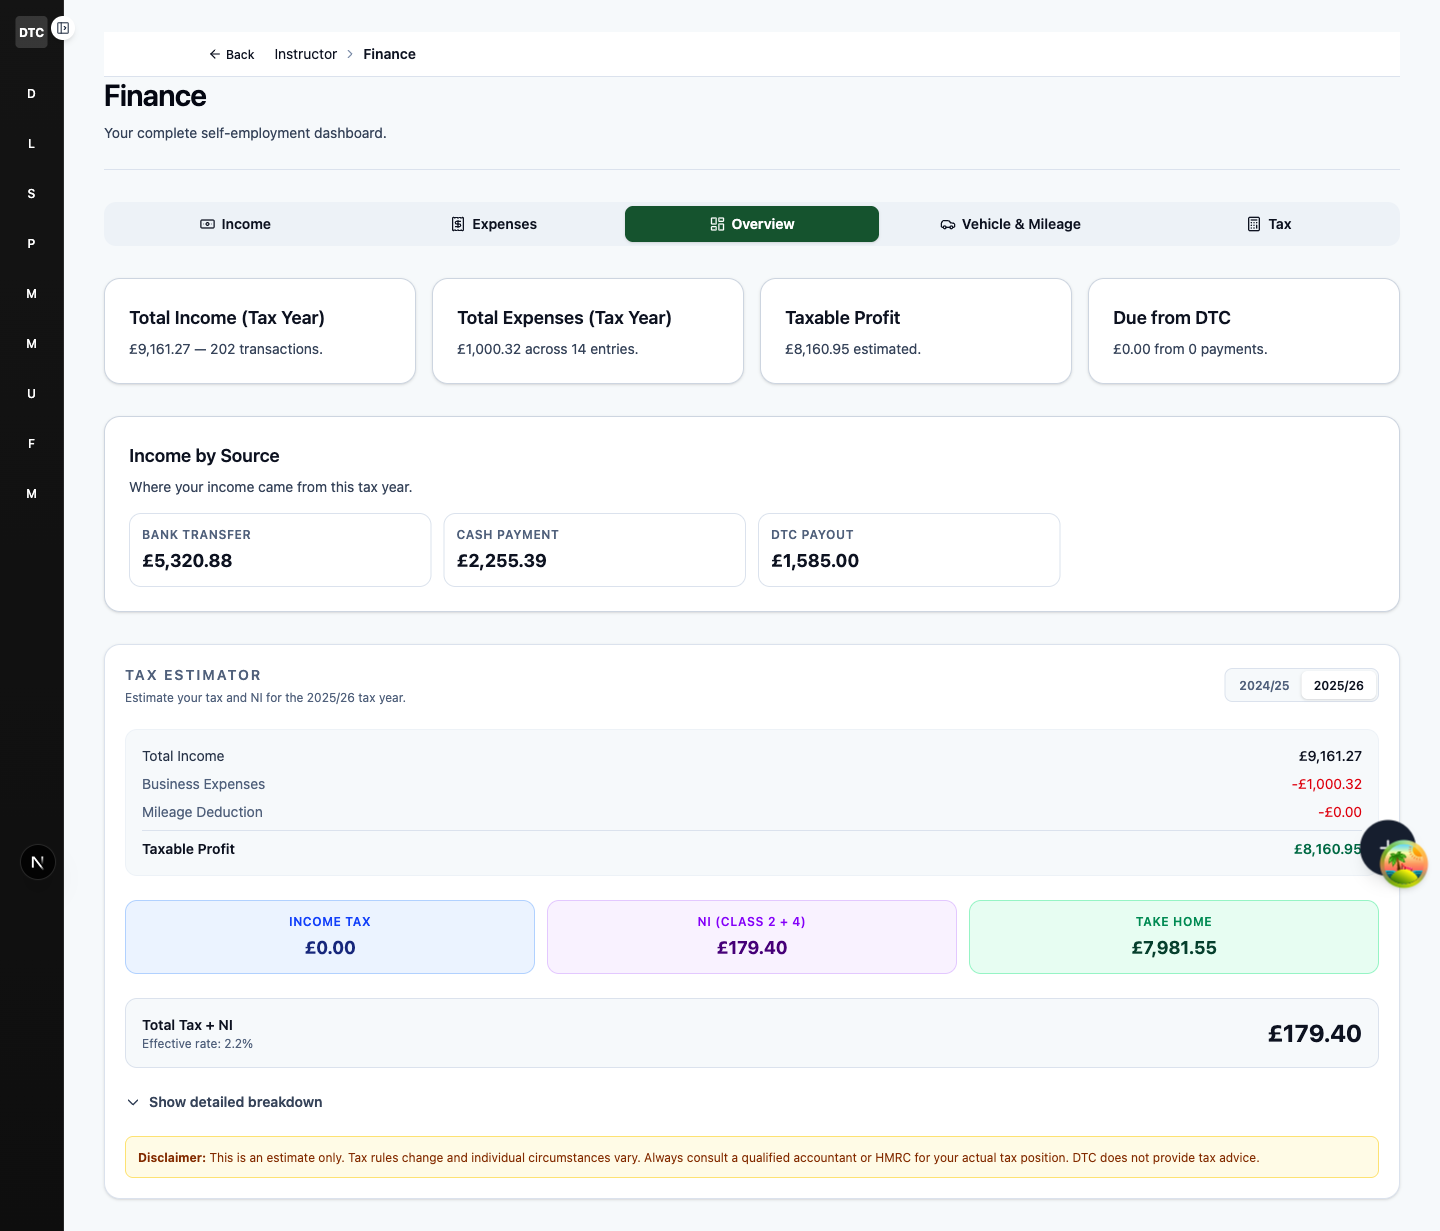Click the Finance breadcrumb
Screen dimensions: 1440x1231
[389, 54]
